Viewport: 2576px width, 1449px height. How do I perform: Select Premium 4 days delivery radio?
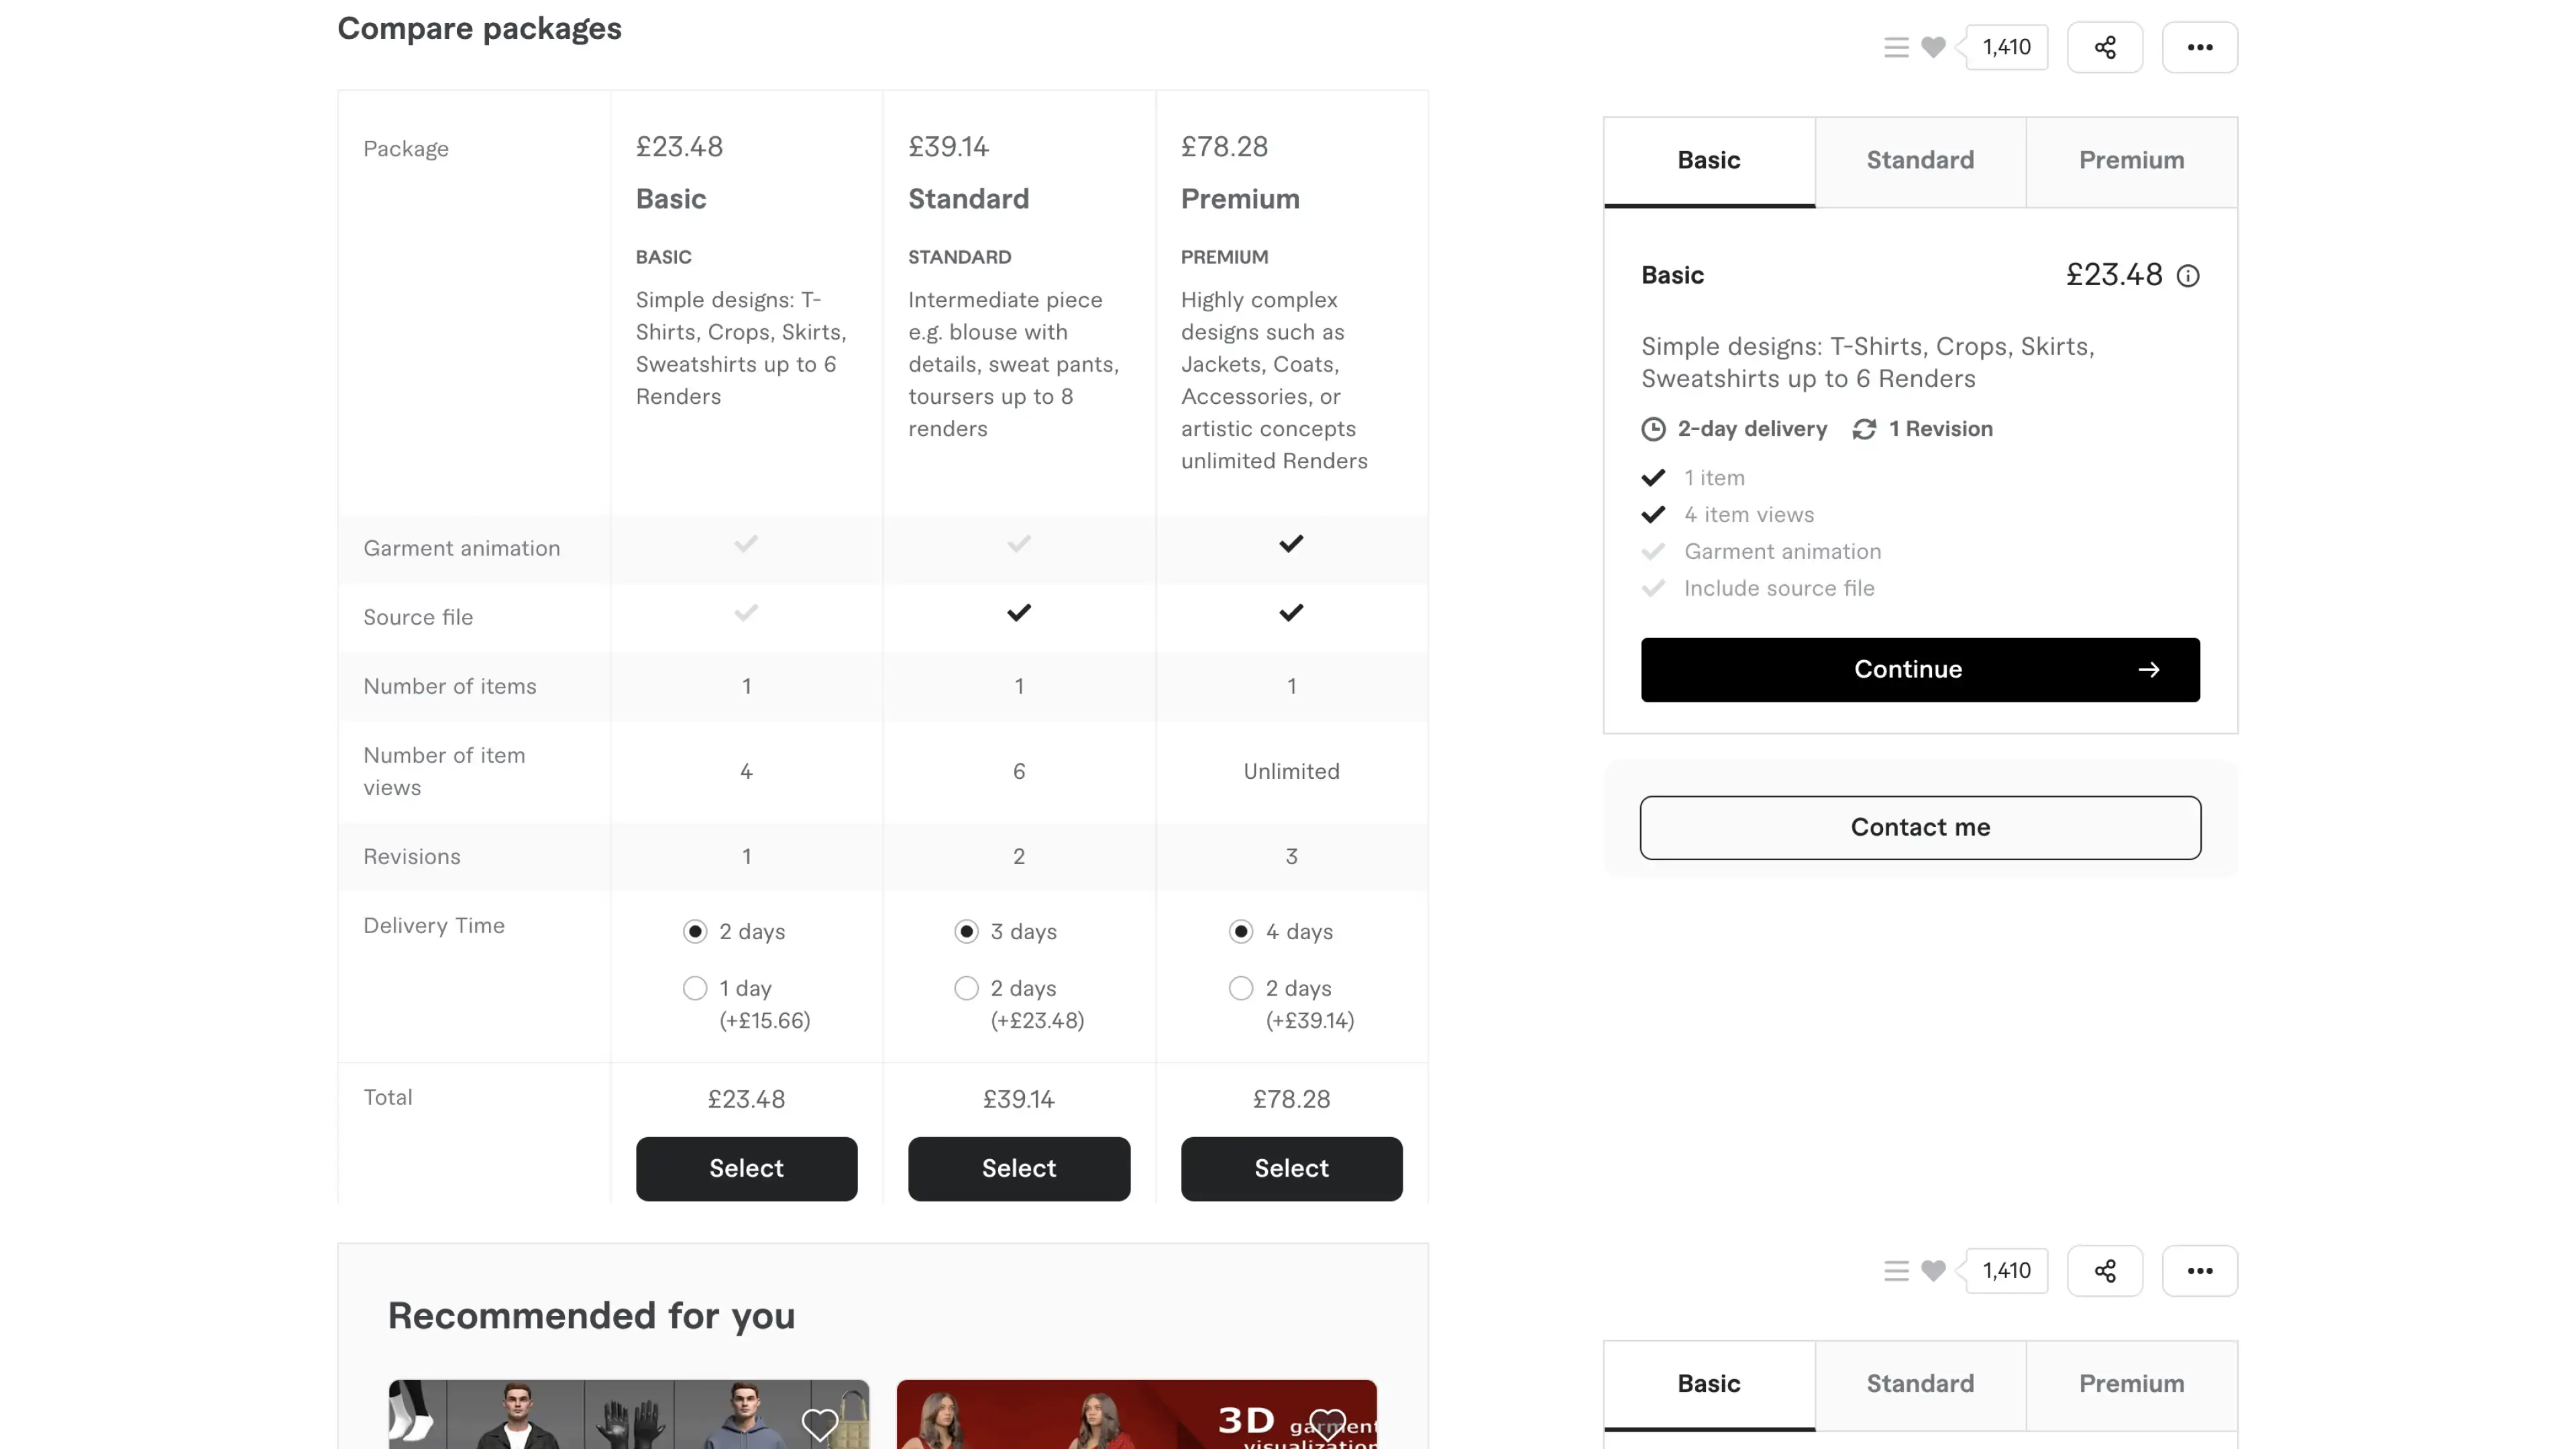point(1240,931)
